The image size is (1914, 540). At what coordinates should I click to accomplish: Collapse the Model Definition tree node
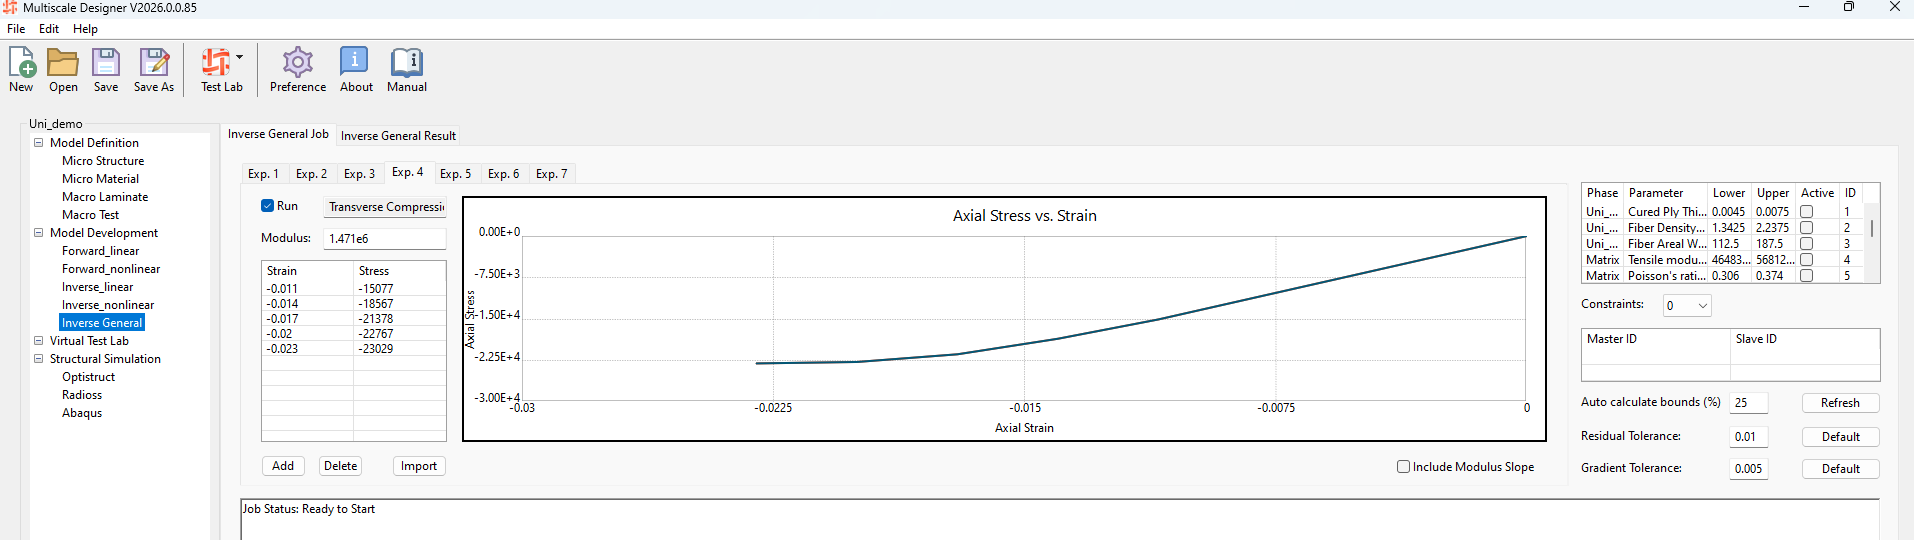tap(39, 143)
